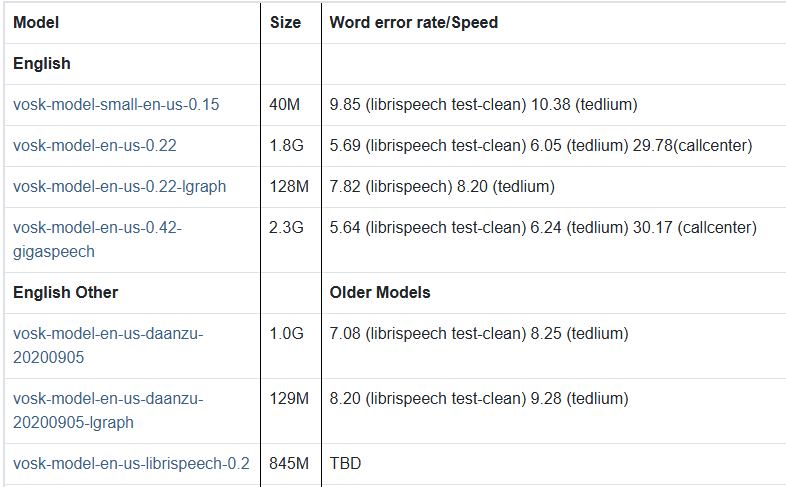Open the vosk-model-en-us-daanzu-20200905-lgraph link
786x487 pixels.
tap(108, 410)
